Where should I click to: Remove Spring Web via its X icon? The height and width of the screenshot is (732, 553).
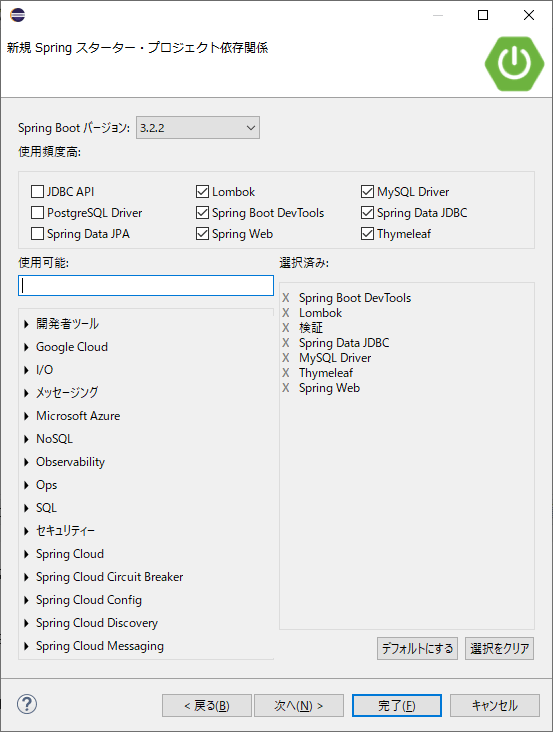[x=286, y=387]
